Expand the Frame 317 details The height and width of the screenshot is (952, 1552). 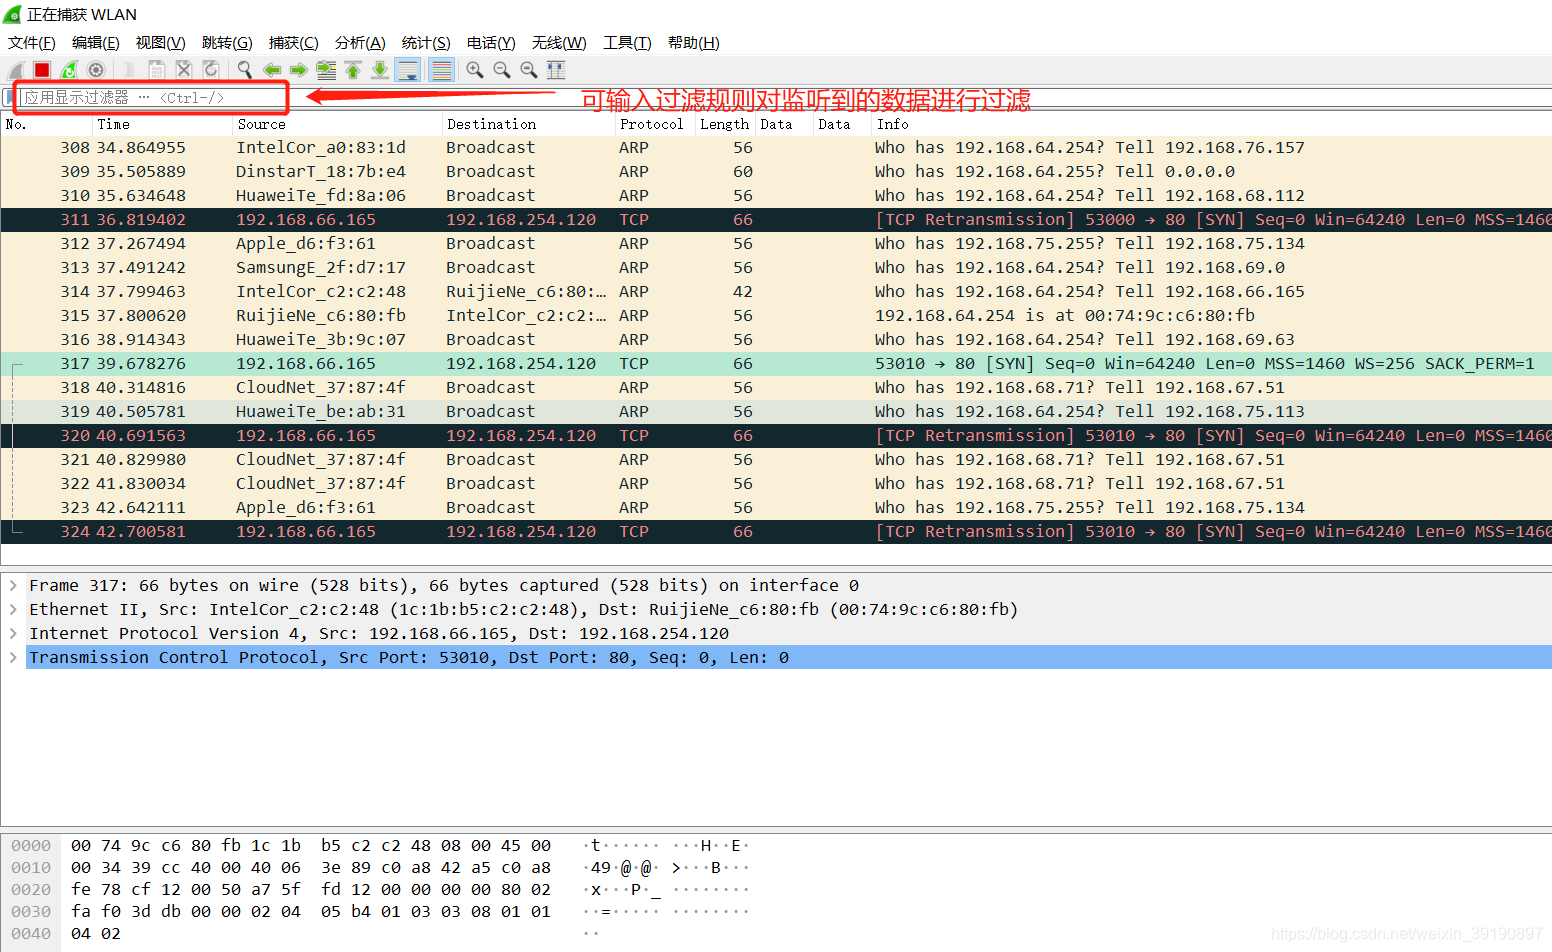pos(13,585)
